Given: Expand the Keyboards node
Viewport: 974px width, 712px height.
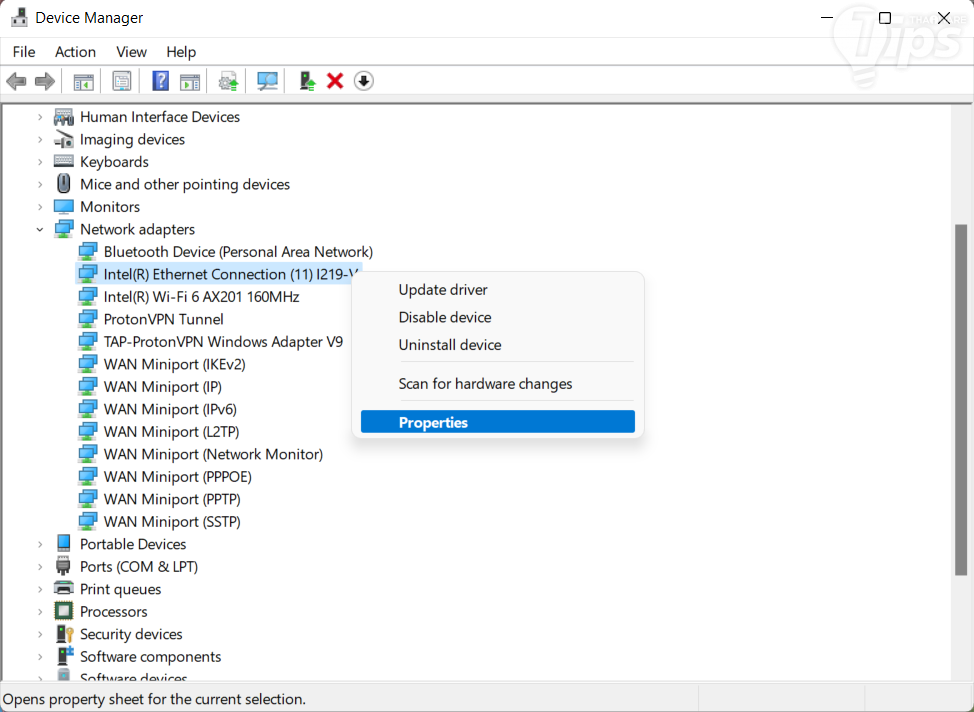Looking at the screenshot, I should point(40,162).
